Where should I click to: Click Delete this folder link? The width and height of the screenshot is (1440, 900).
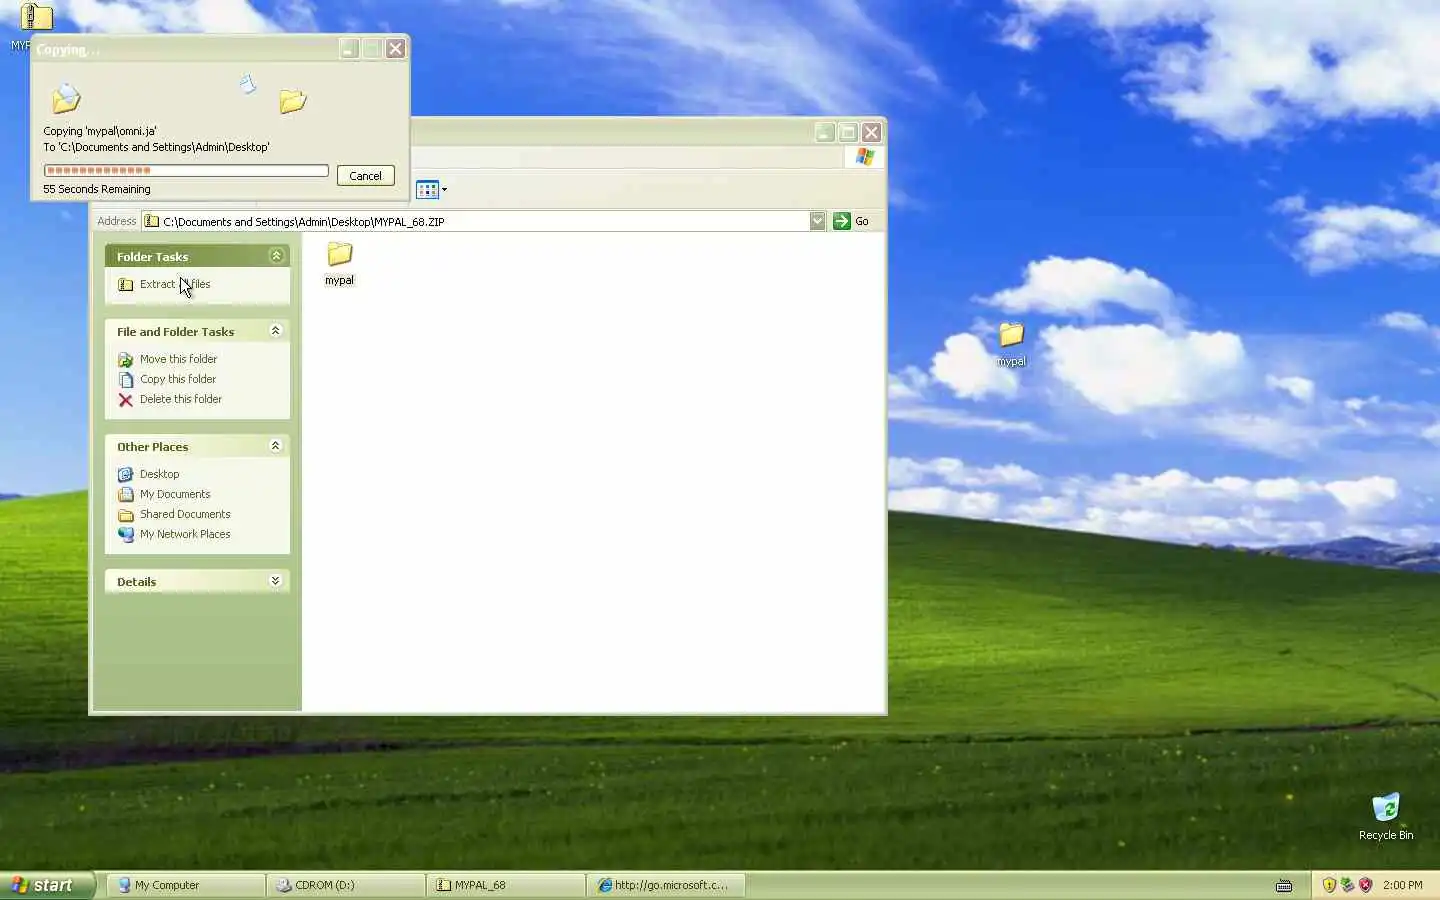pyautogui.click(x=181, y=399)
